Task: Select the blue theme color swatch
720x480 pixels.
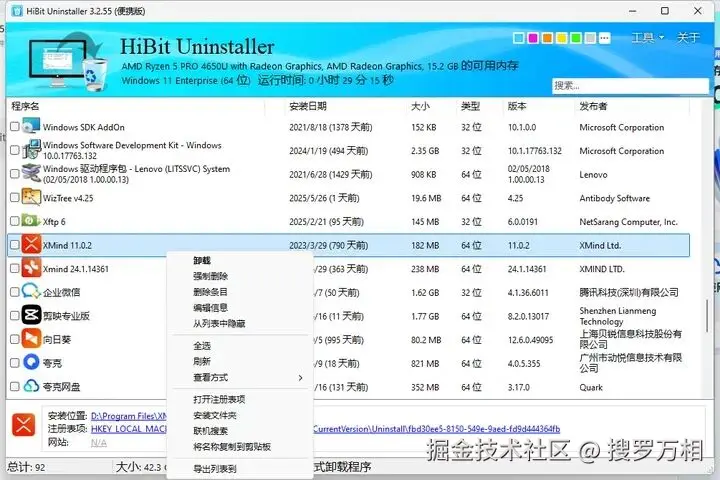Action: pos(519,38)
